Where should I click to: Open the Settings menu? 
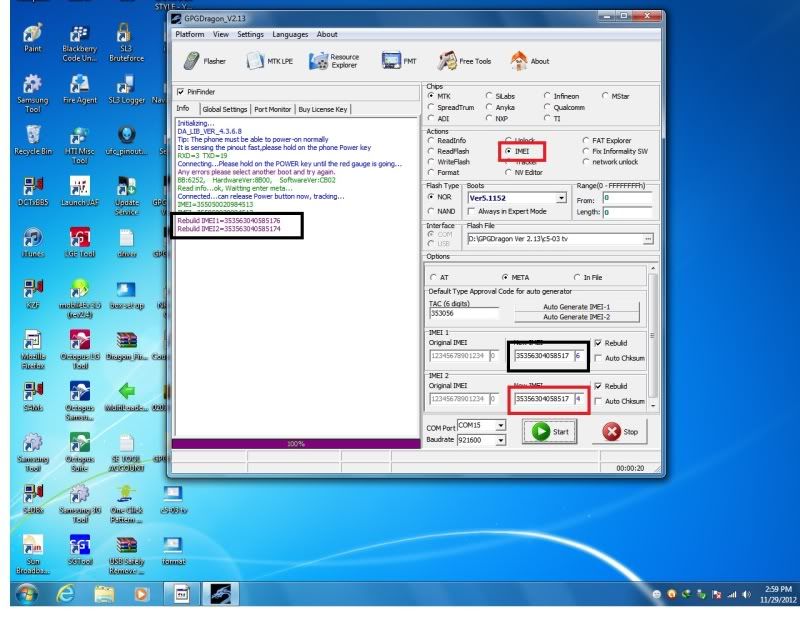click(x=250, y=34)
